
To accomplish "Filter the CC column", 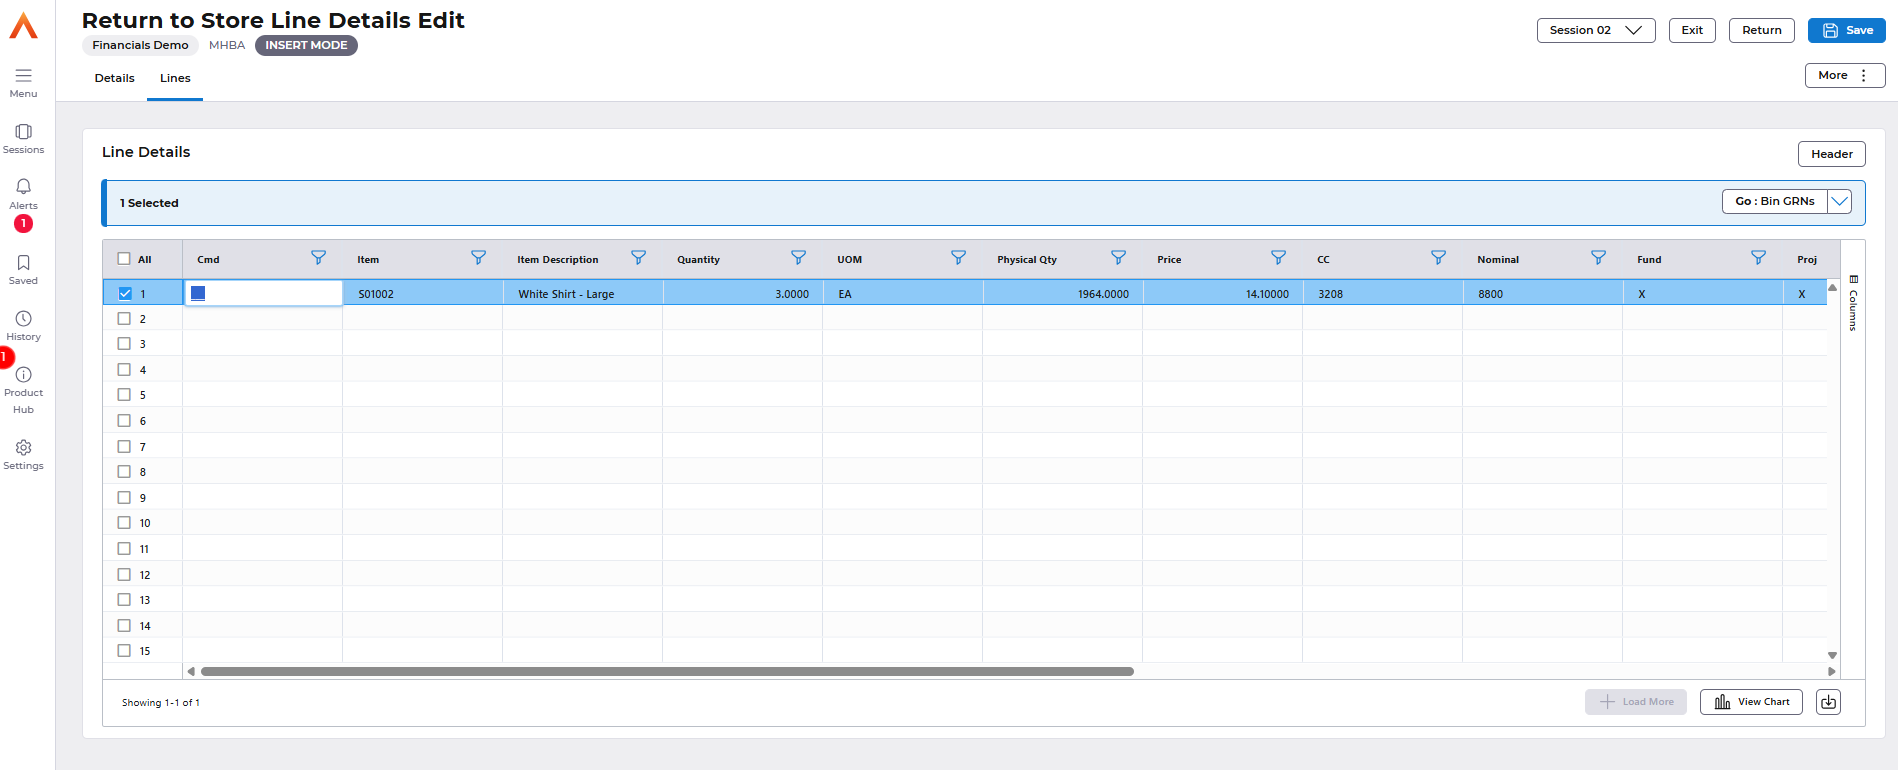I will point(1438,258).
